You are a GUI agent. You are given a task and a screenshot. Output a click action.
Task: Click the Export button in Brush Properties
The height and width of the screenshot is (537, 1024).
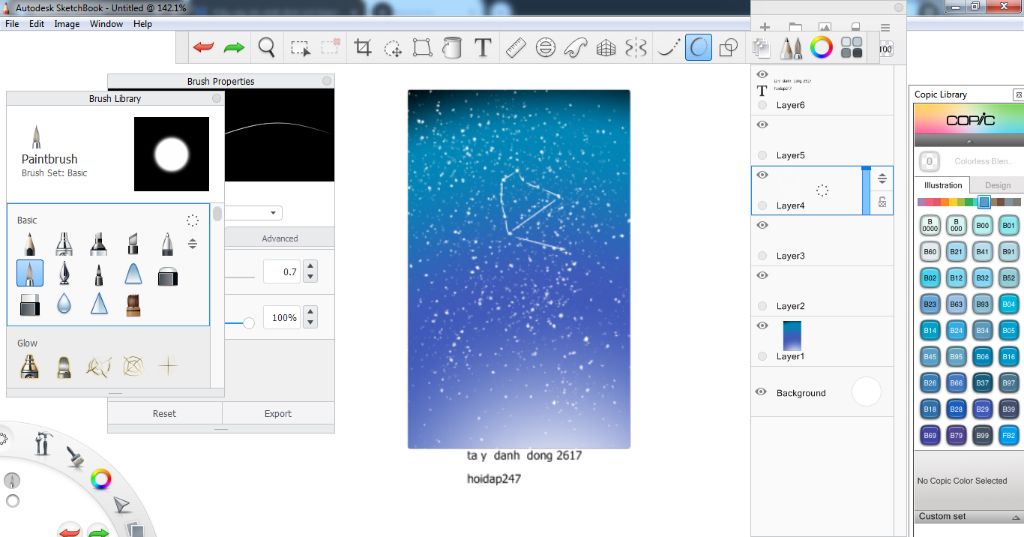(278, 414)
